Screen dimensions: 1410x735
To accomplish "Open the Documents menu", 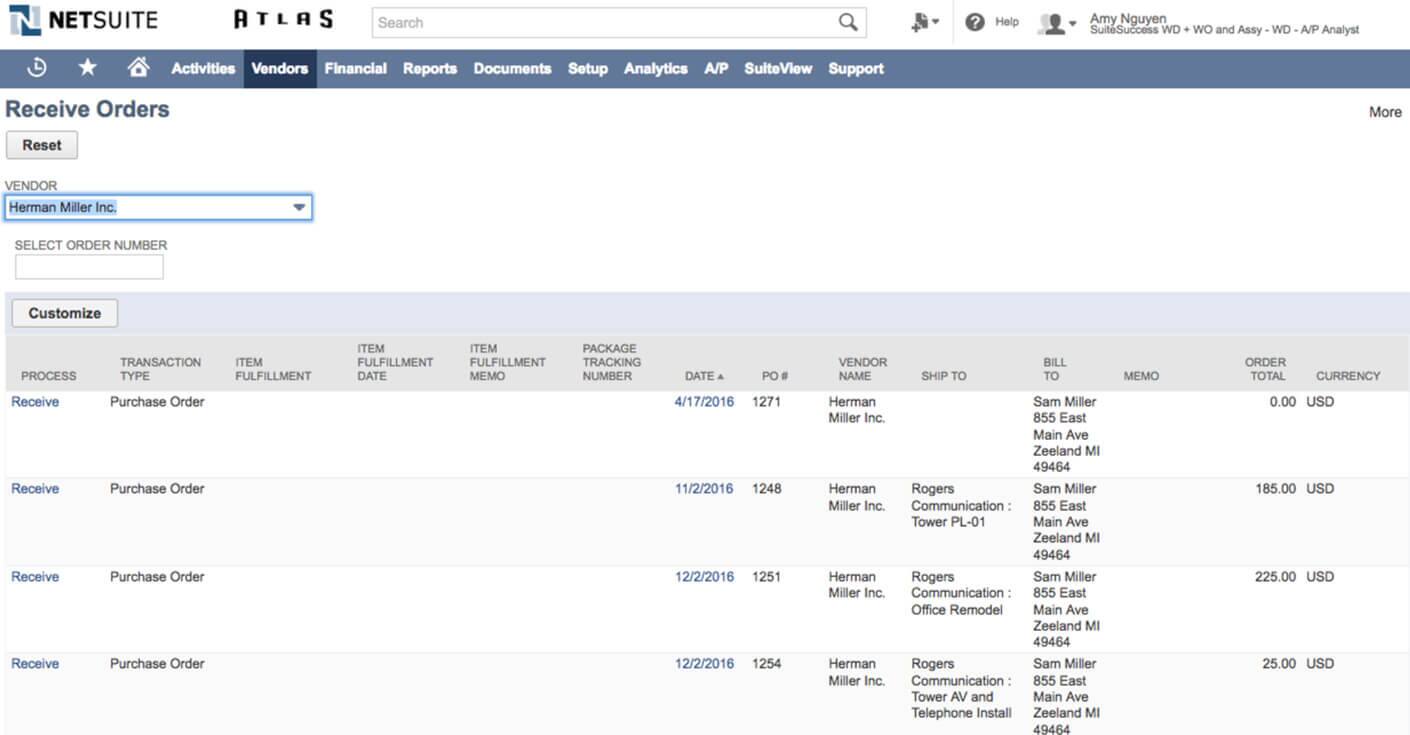I will point(512,68).
